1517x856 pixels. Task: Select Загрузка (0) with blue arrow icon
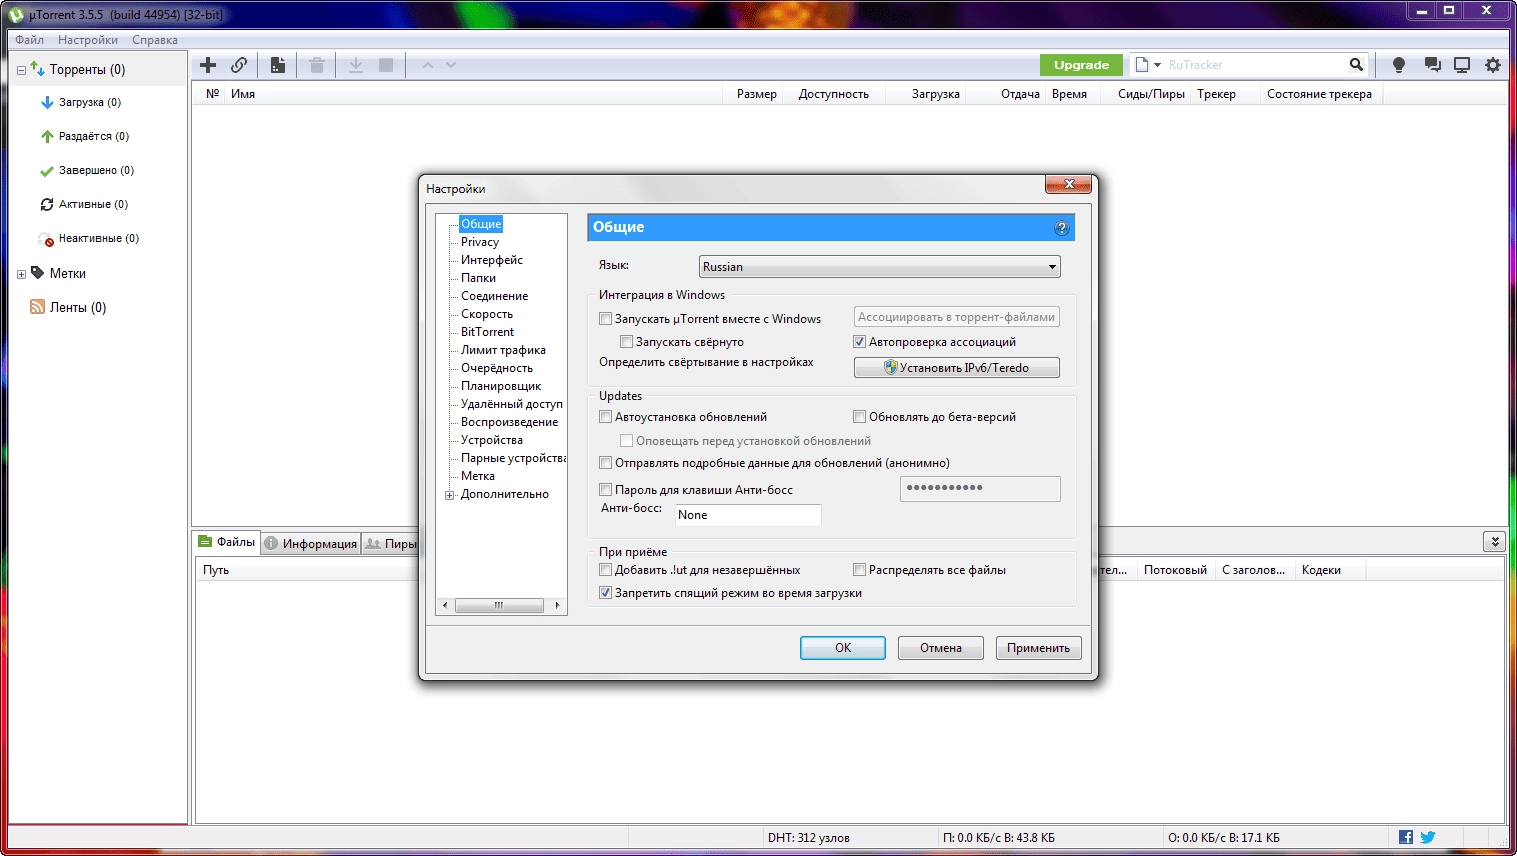pos(80,102)
